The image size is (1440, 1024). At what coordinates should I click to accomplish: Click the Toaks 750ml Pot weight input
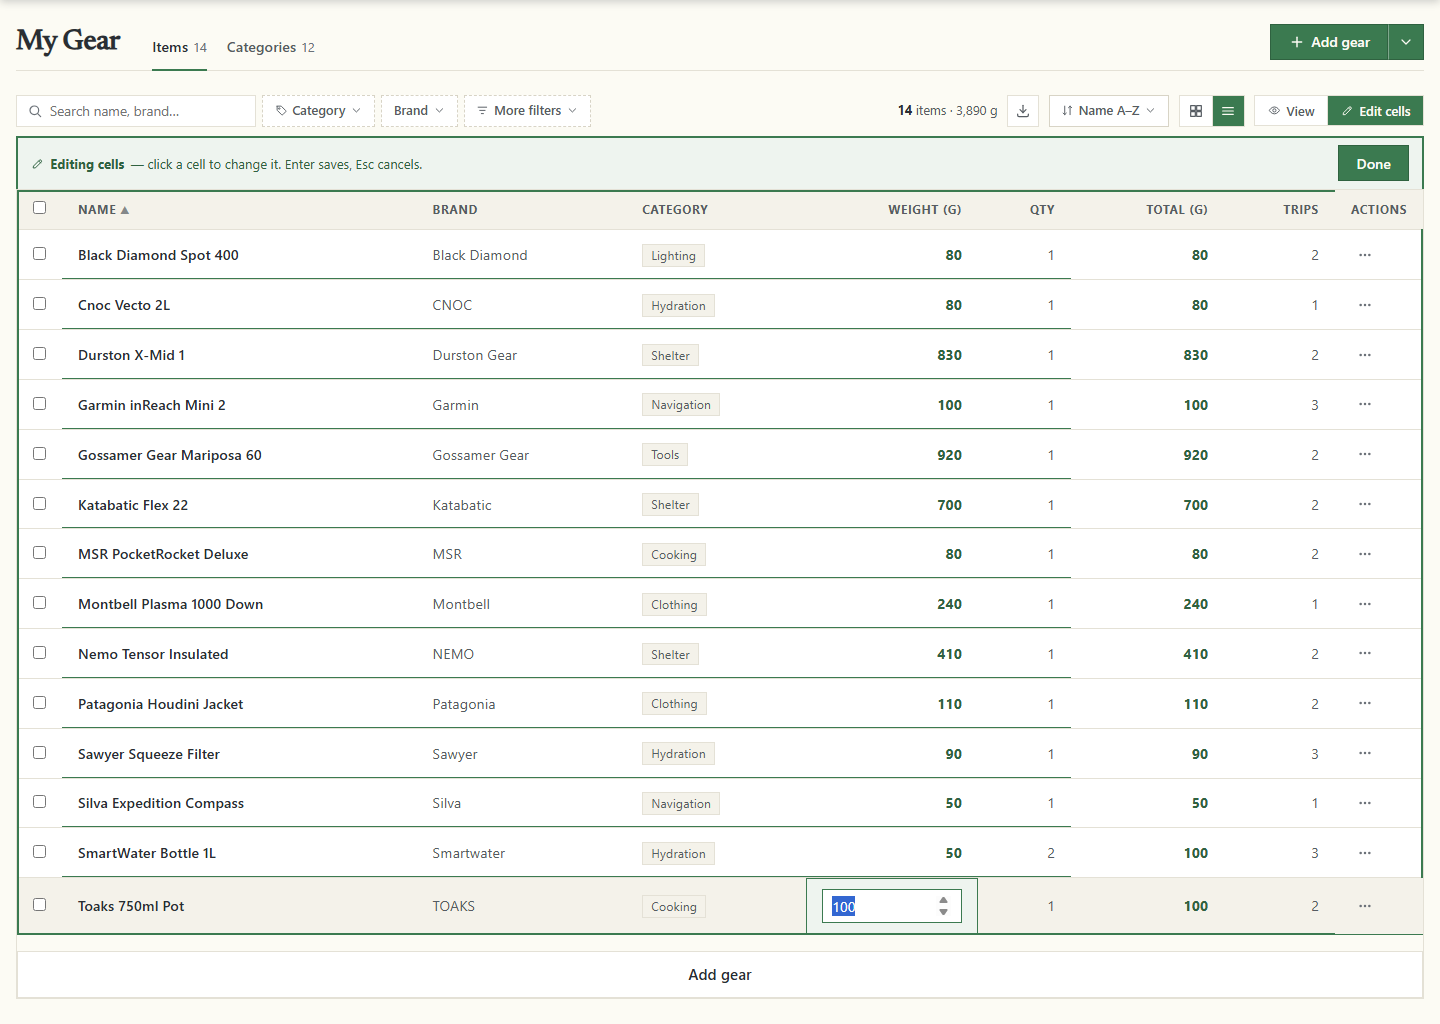891,906
